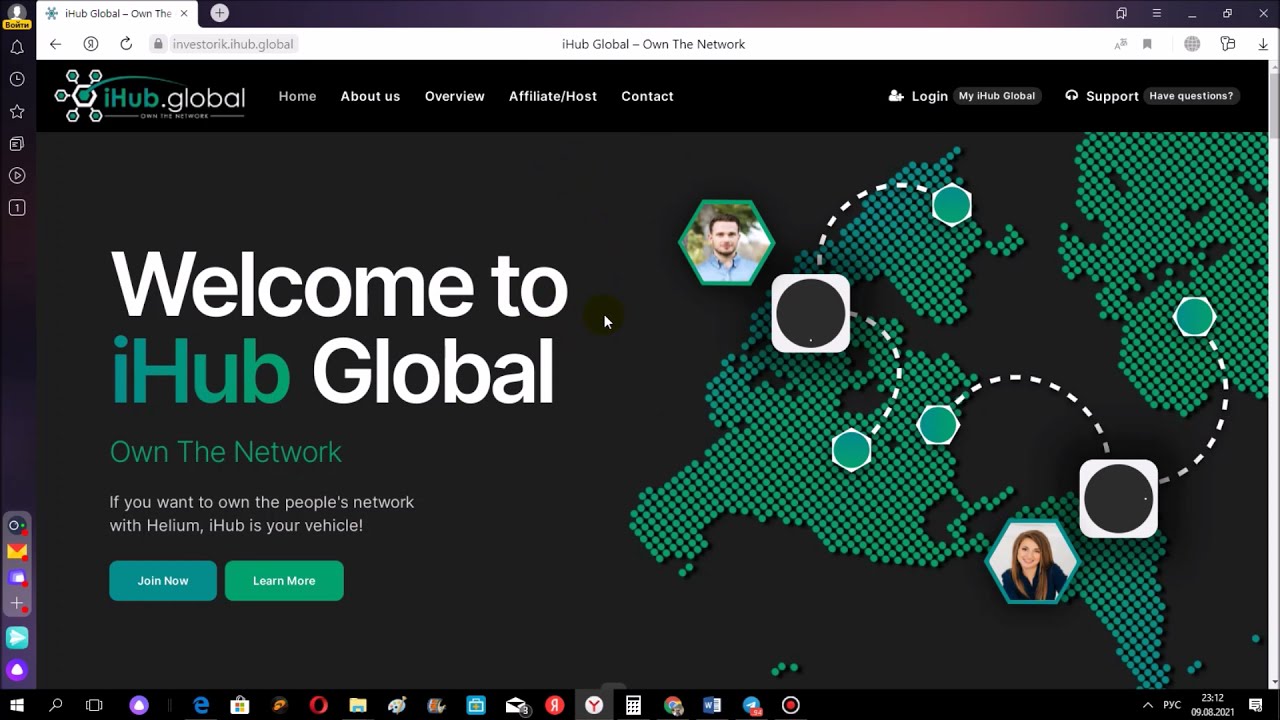Launch Microsoft Edge from the taskbar

coord(201,705)
